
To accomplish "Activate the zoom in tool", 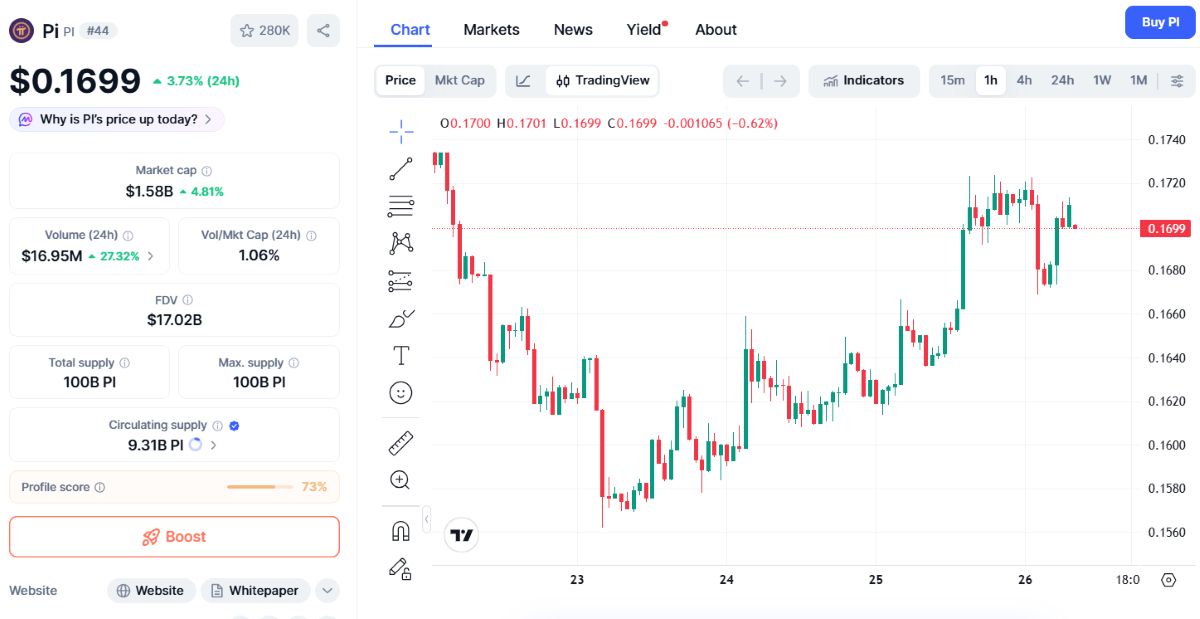I will (401, 480).
